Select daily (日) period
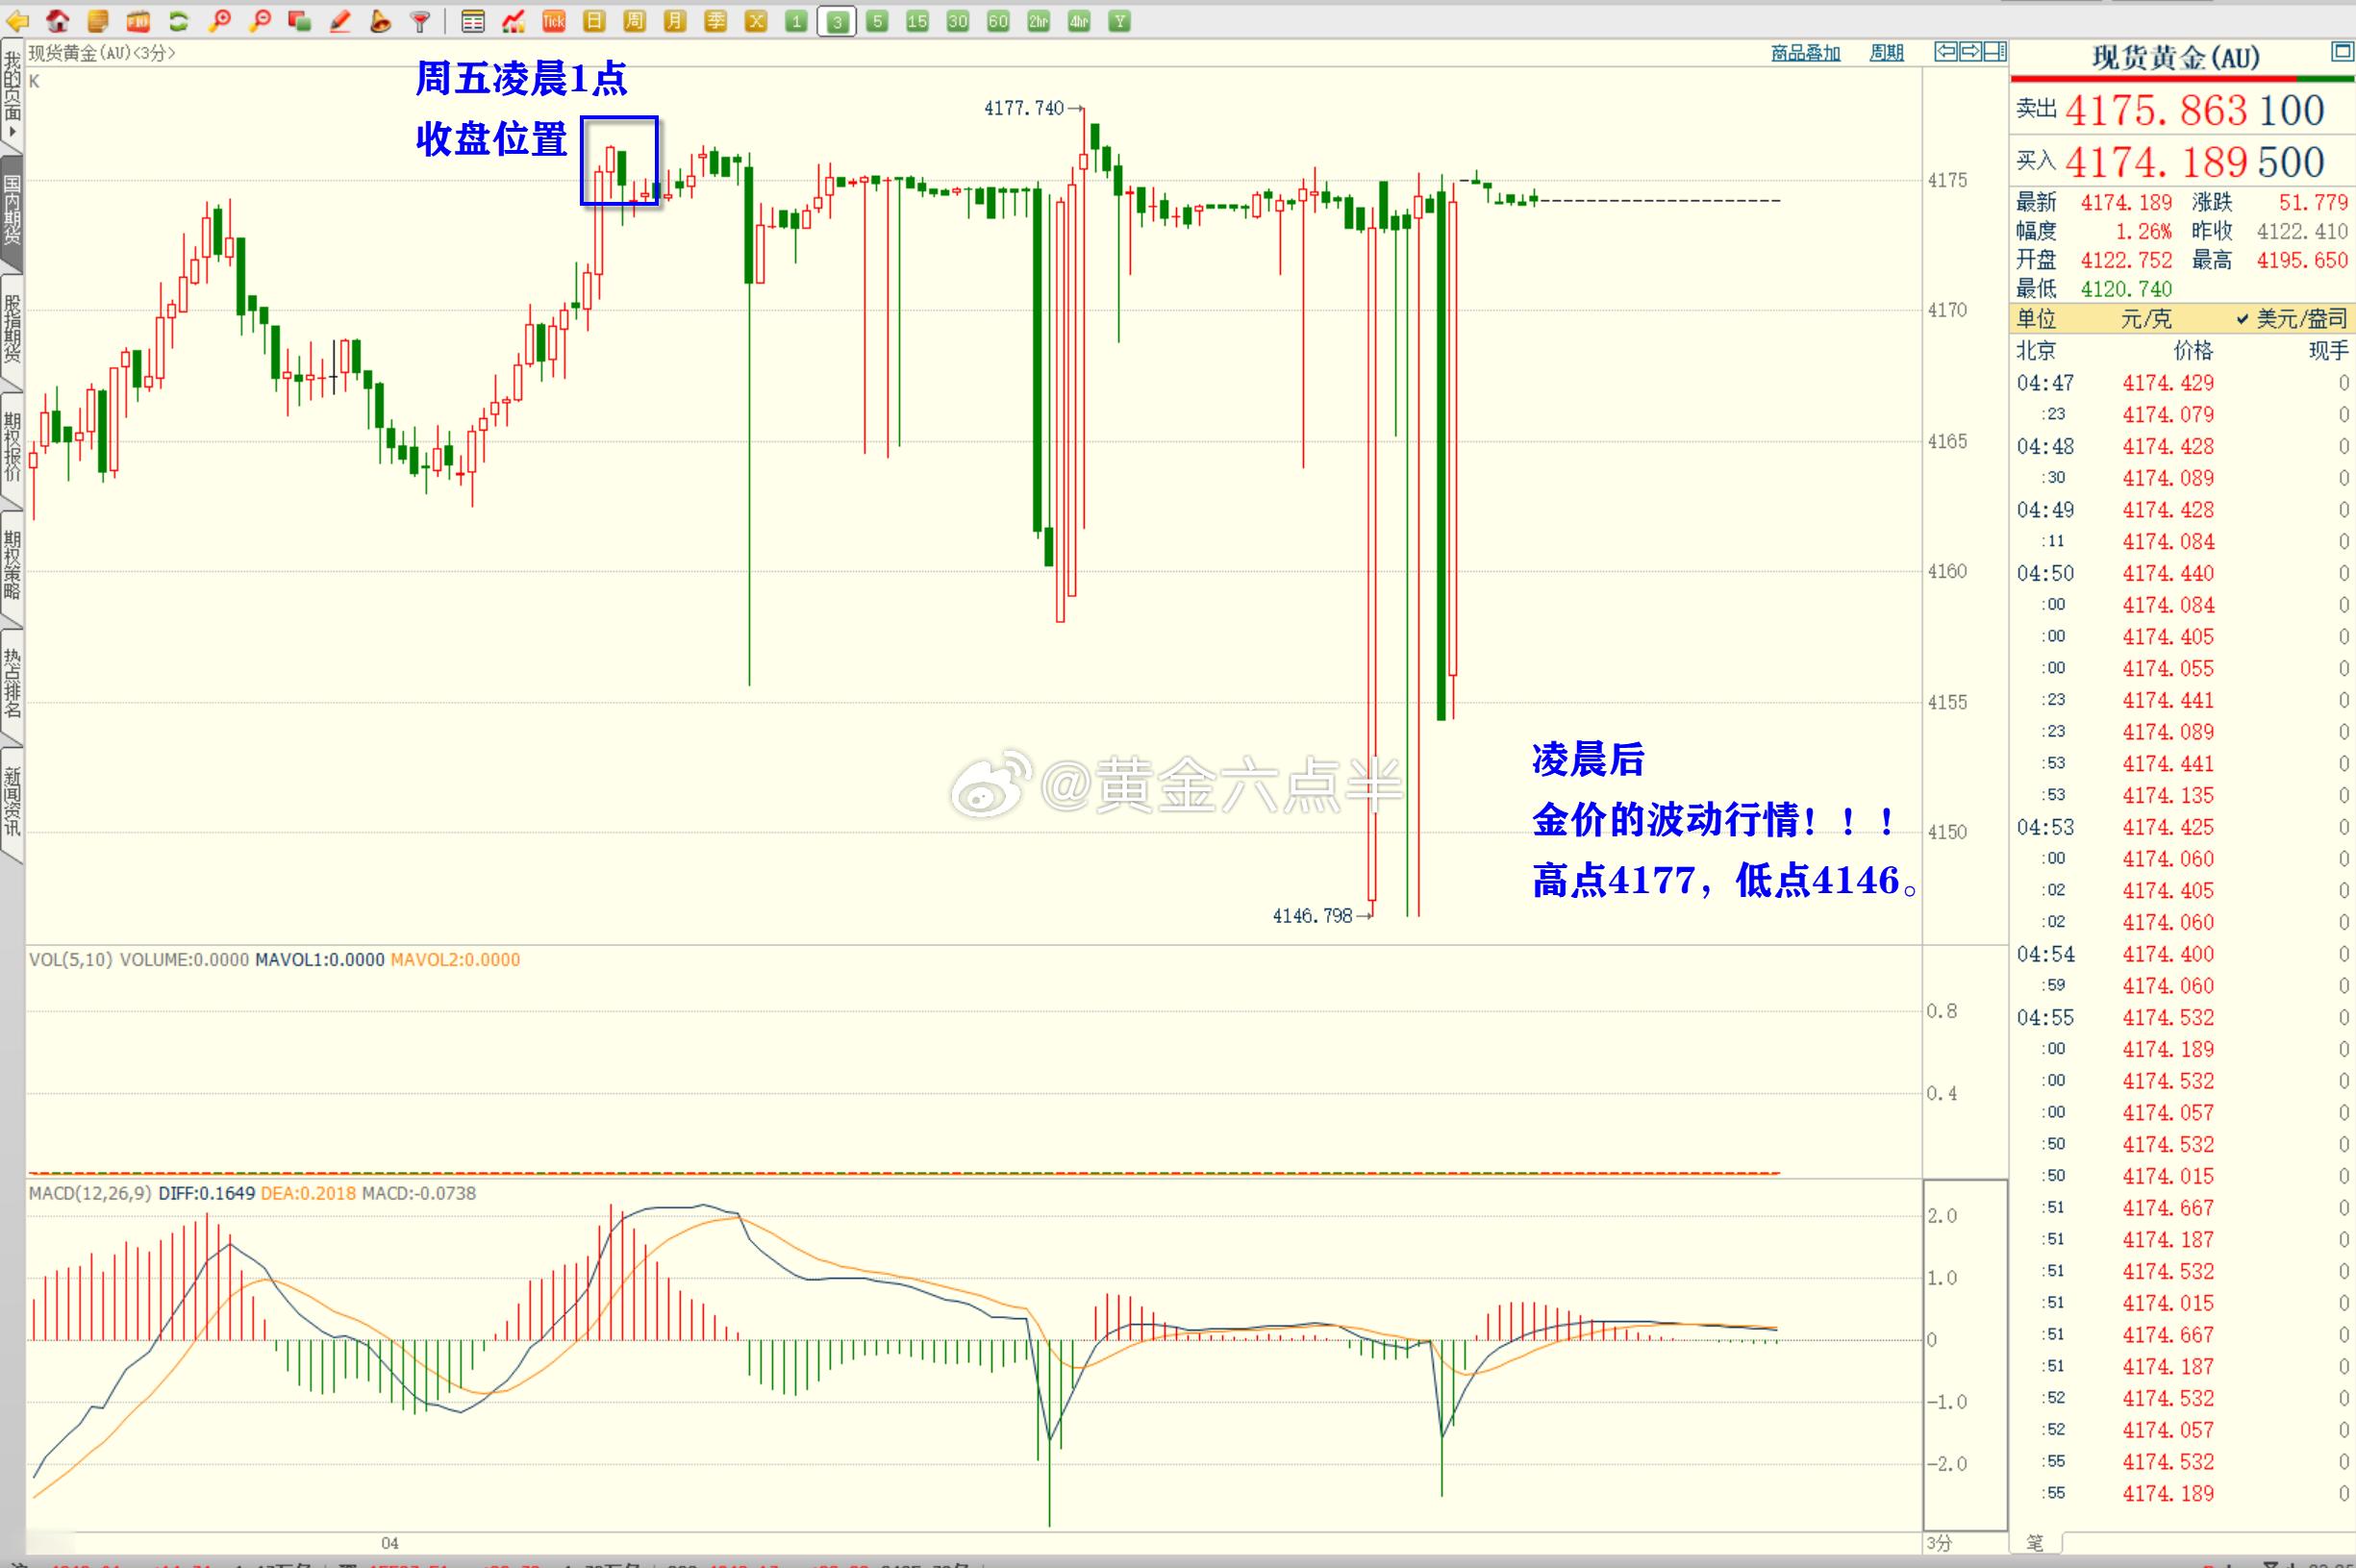2356x1568 pixels. click(594, 21)
